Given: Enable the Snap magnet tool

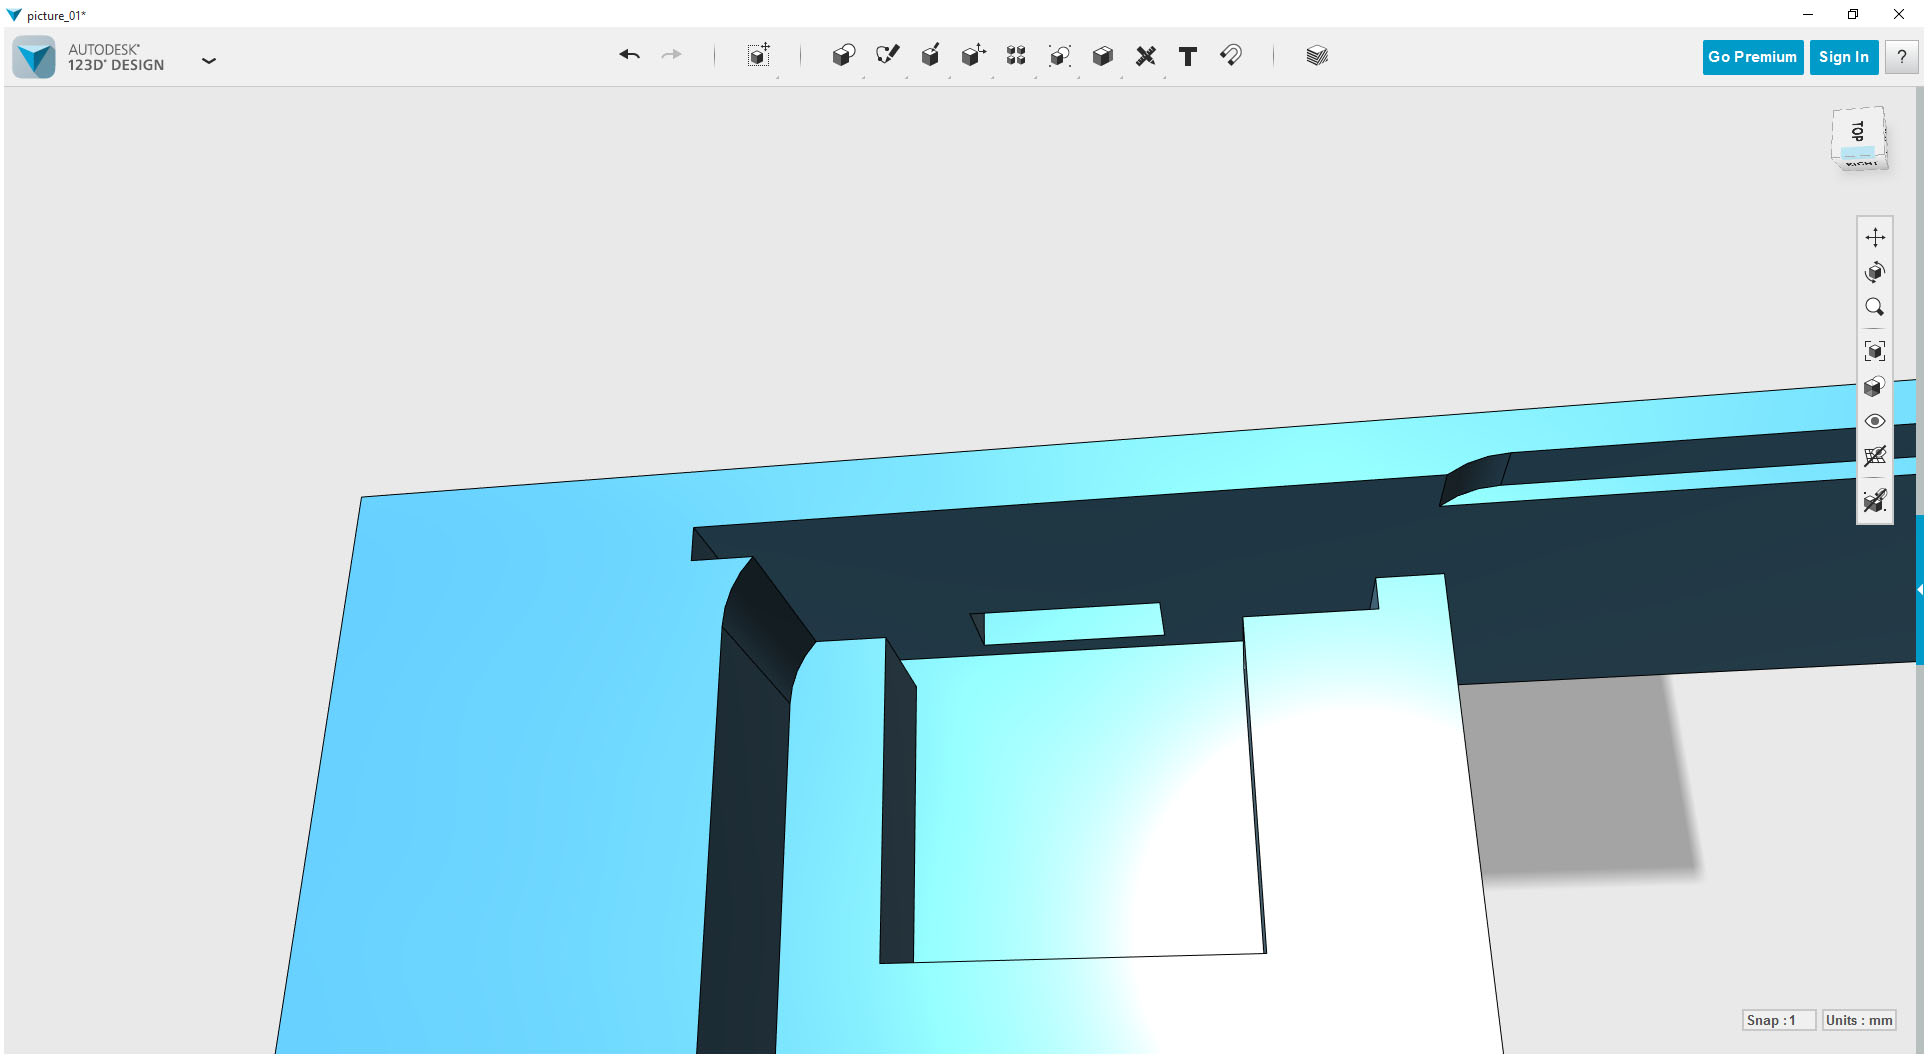Looking at the screenshot, I should (1231, 57).
